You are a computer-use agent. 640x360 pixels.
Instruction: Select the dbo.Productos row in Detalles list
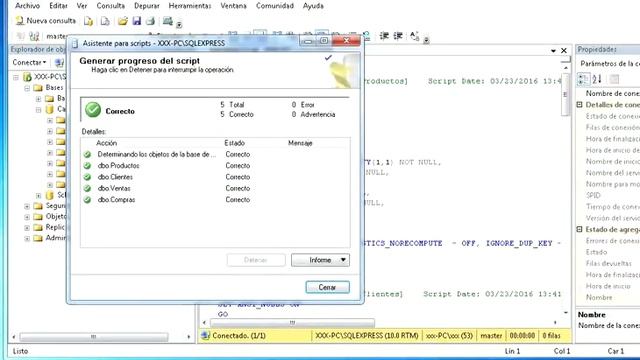pyautogui.click(x=215, y=166)
